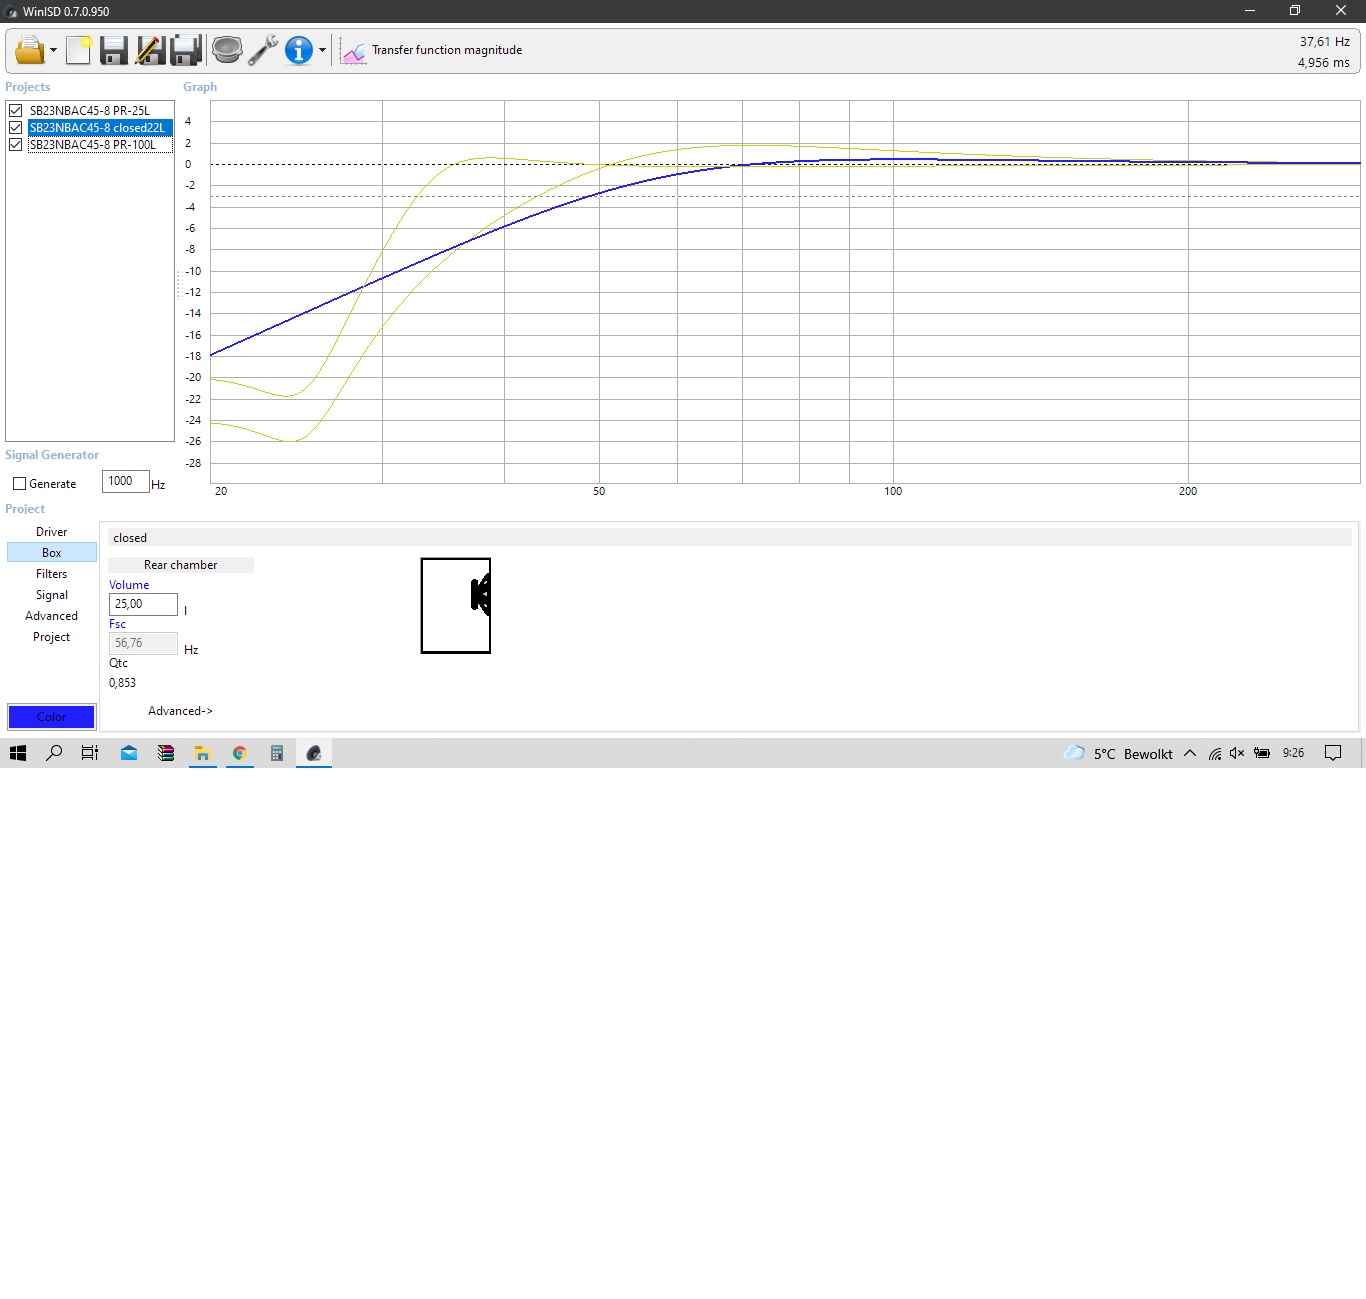Open Chrome from taskbar

tap(240, 753)
